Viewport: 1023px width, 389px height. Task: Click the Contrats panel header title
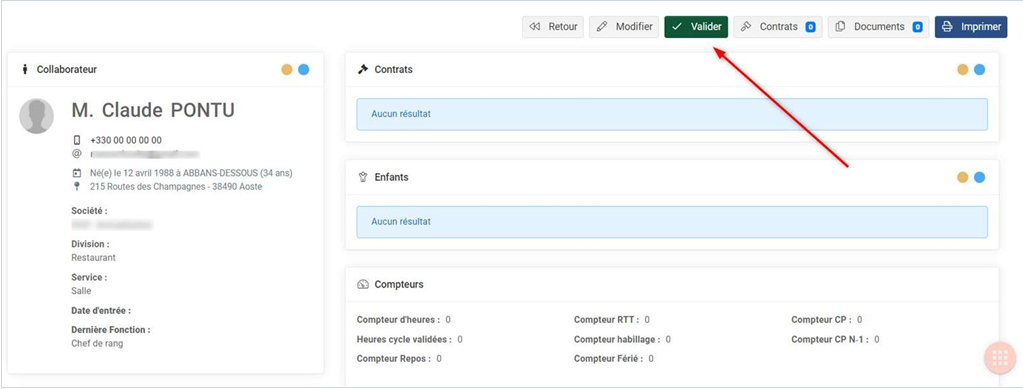(x=393, y=69)
